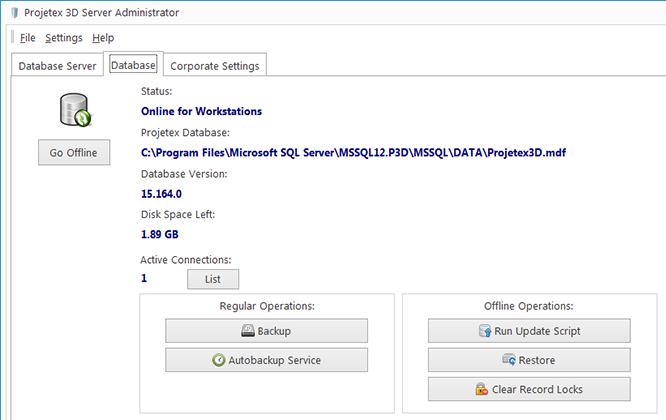Click the database status icon
Image resolution: width=666 pixels, height=420 pixels.
(x=75, y=110)
